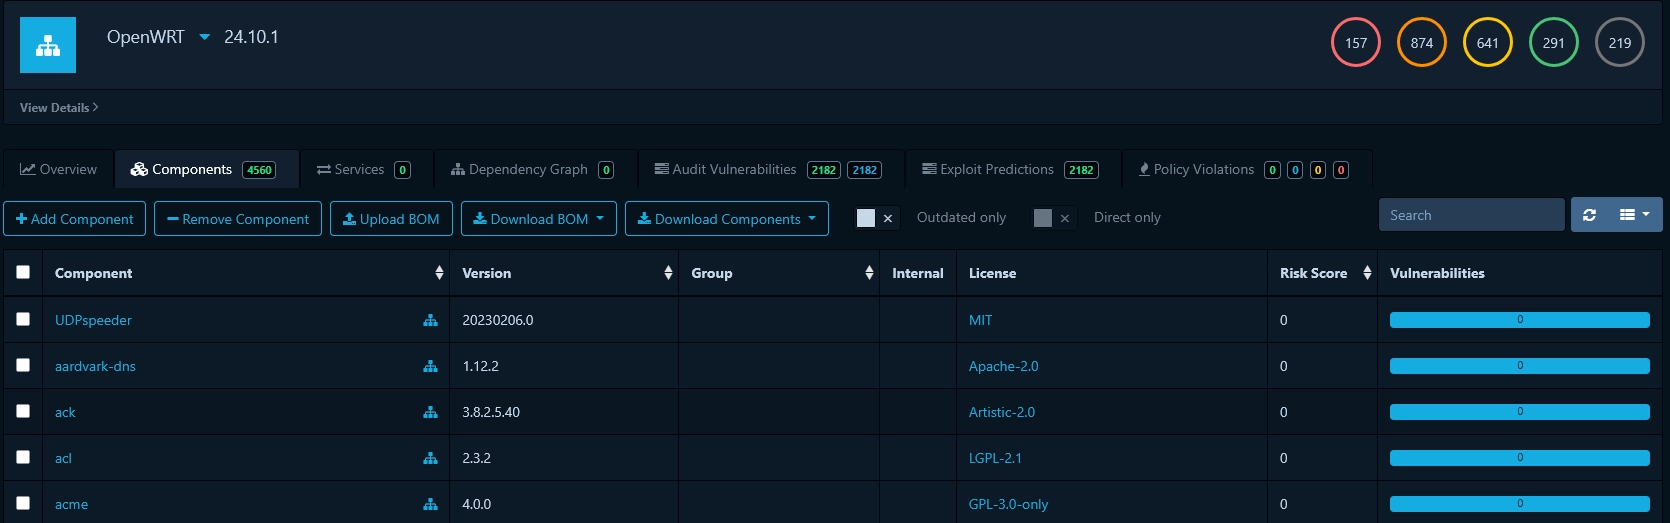This screenshot has width=1670, height=523.
Task: Open the Apache-2.0 license link
Action: 1003,366
